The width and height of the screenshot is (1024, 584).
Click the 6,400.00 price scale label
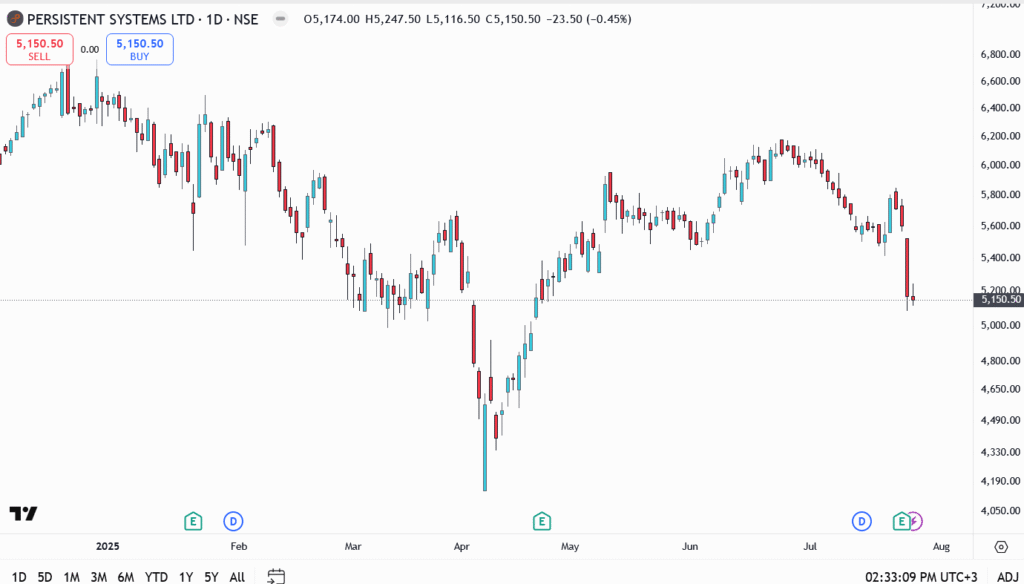(x=1000, y=108)
